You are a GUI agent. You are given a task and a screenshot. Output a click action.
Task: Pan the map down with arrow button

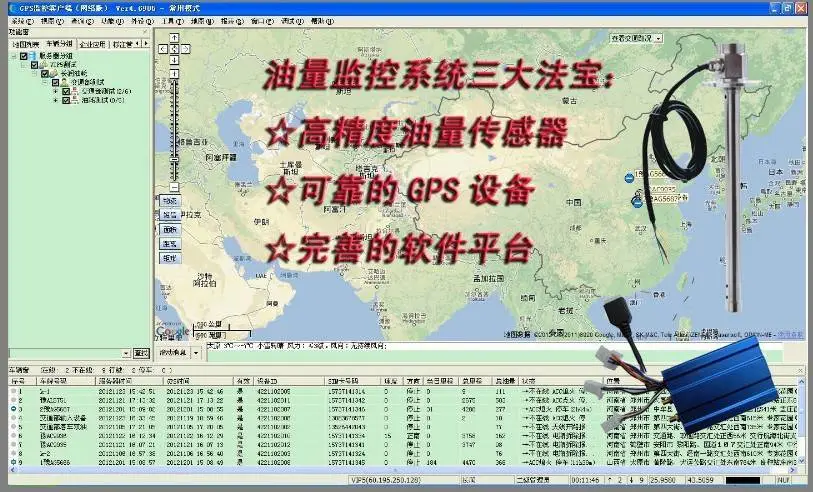174,60
